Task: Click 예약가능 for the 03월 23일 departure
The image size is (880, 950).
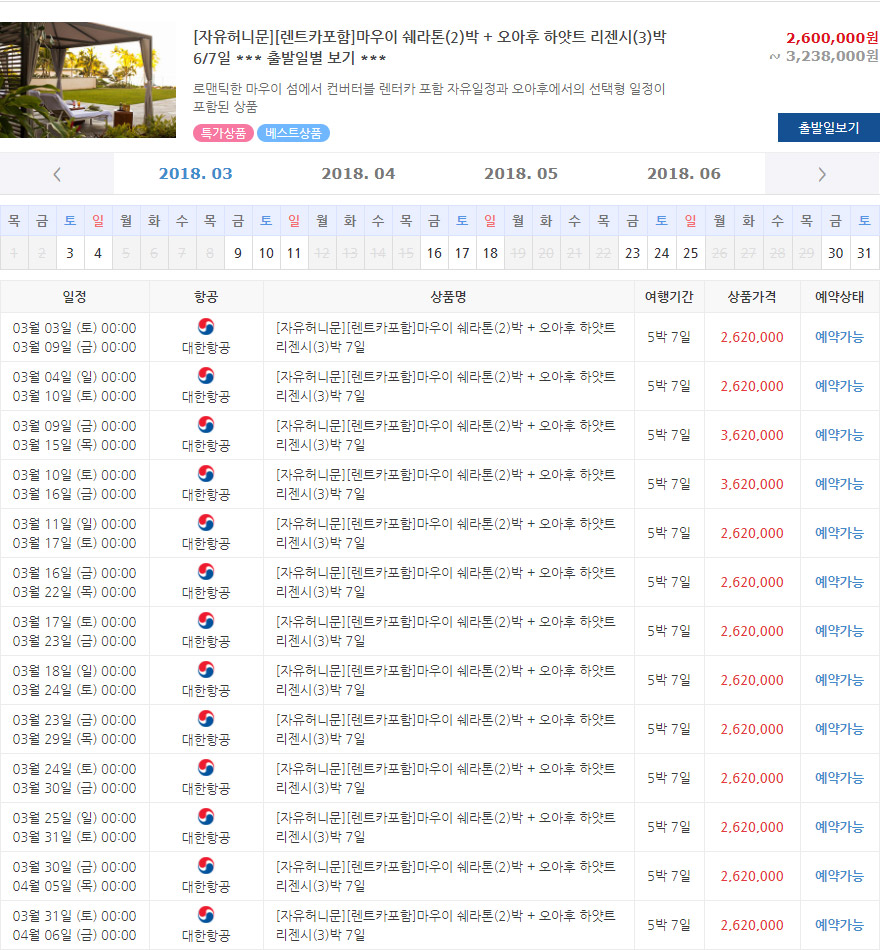Action: pos(839,729)
